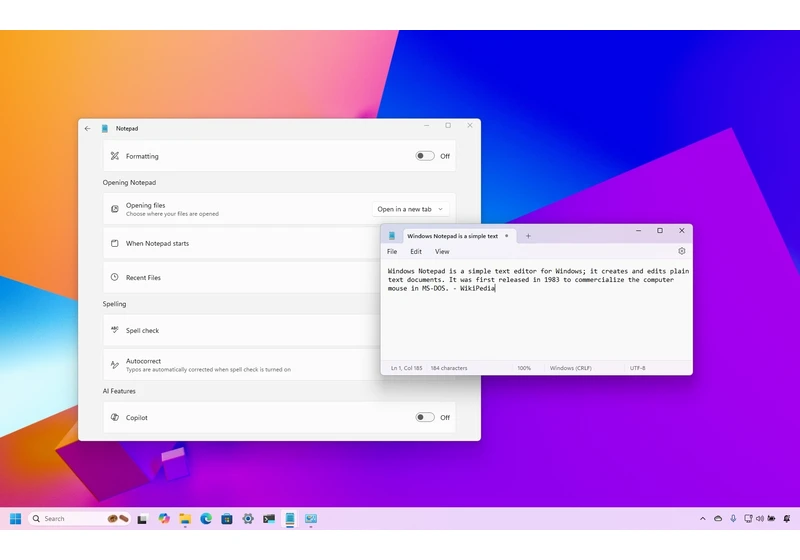Open the File menu in Notepad
The height and width of the screenshot is (560, 800).
click(x=392, y=251)
